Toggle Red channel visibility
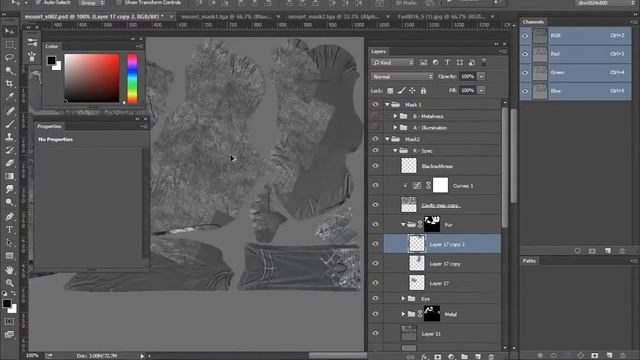The height and width of the screenshot is (360, 640). click(x=525, y=54)
